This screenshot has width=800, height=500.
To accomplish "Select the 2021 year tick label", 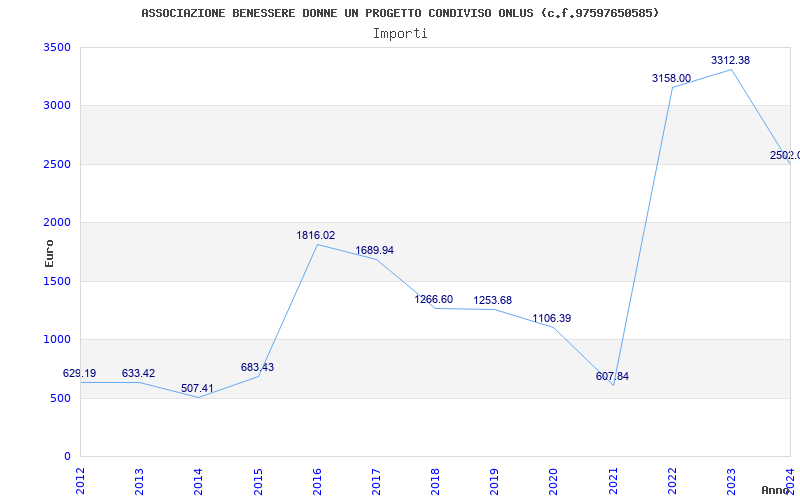I will 613,478.
